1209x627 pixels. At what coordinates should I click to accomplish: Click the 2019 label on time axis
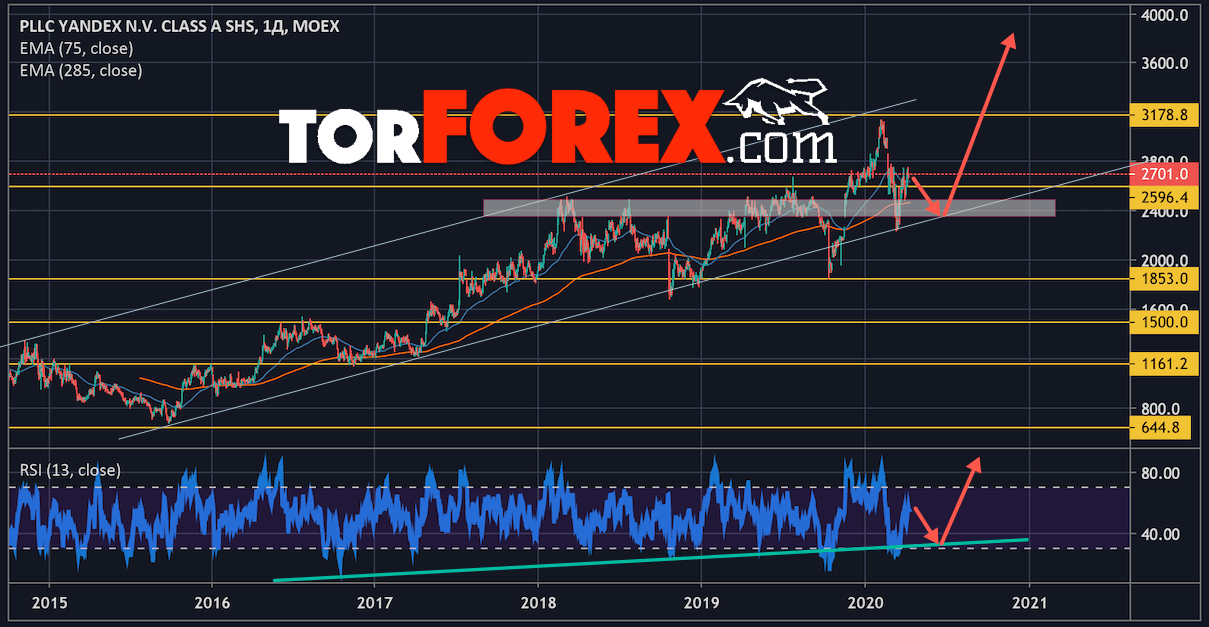[700, 601]
